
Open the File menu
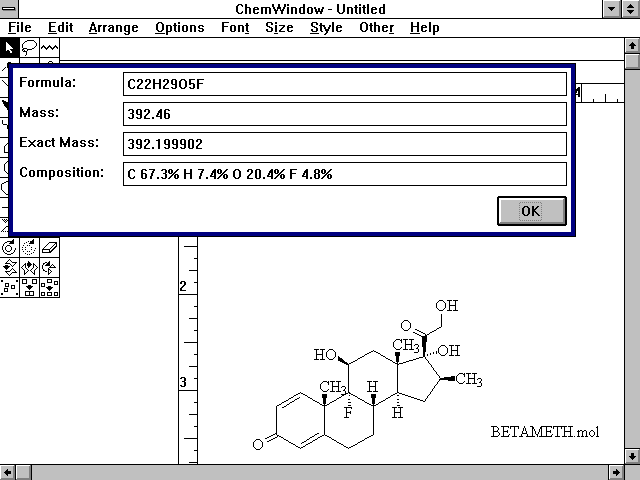click(20, 28)
